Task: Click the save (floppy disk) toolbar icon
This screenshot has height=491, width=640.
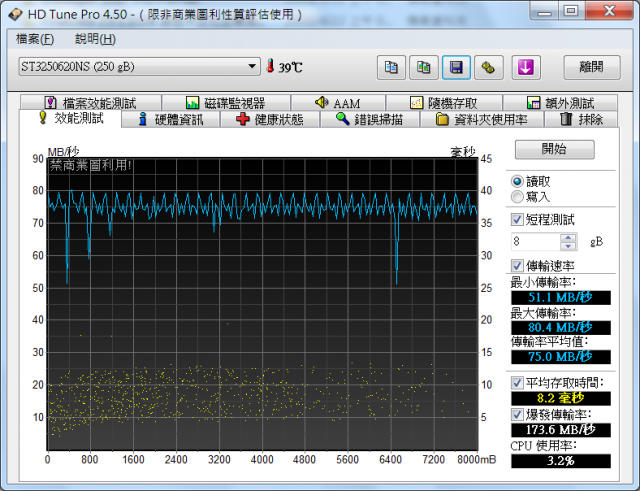Action: (x=456, y=67)
